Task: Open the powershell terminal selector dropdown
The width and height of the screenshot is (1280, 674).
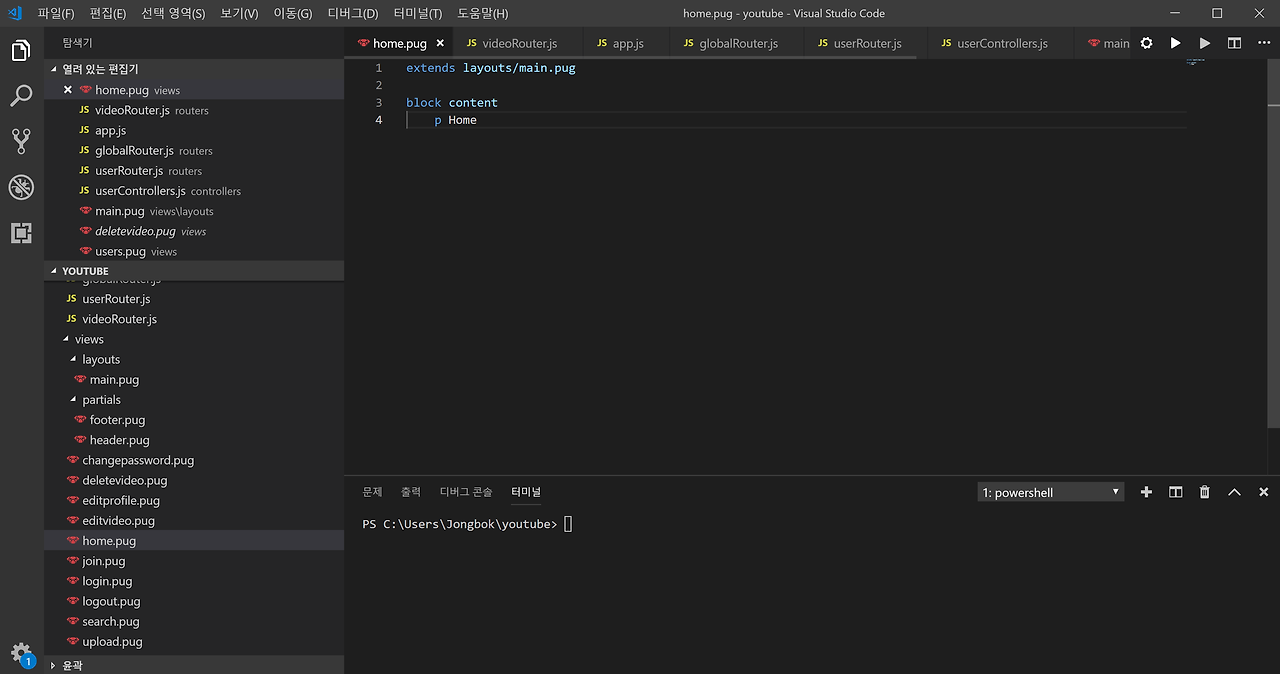Action: pyautogui.click(x=1051, y=492)
